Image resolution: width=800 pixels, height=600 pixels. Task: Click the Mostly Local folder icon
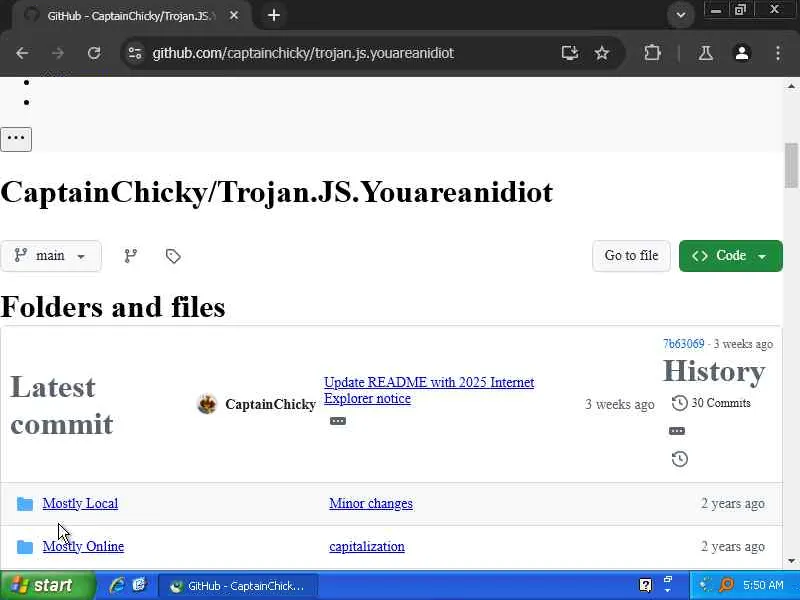(24, 504)
